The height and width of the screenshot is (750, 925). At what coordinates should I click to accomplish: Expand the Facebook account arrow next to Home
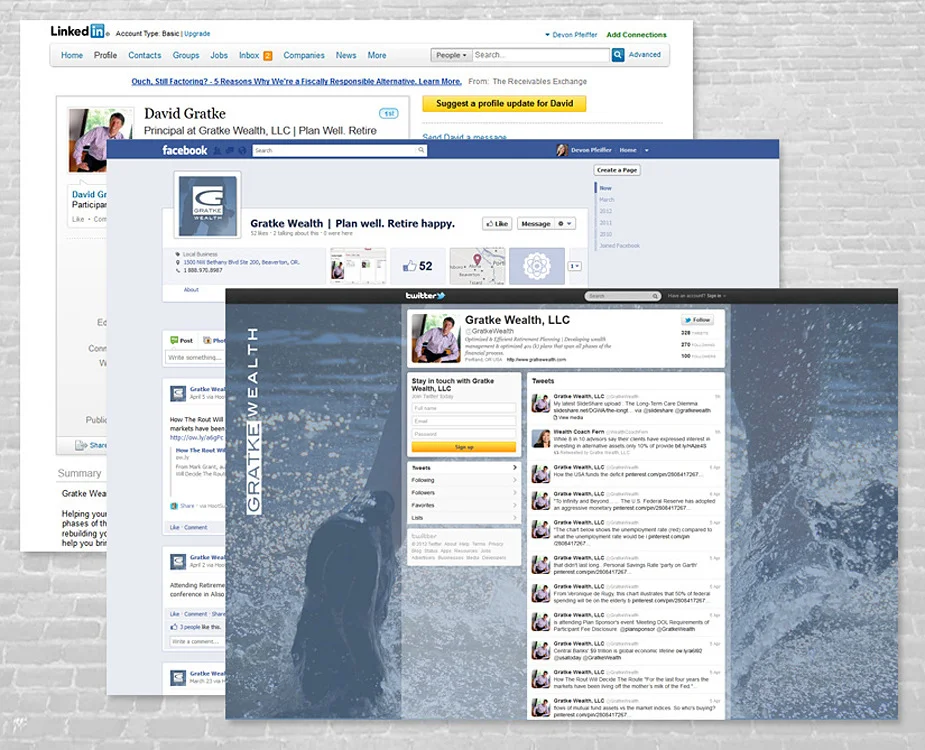[x=647, y=150]
